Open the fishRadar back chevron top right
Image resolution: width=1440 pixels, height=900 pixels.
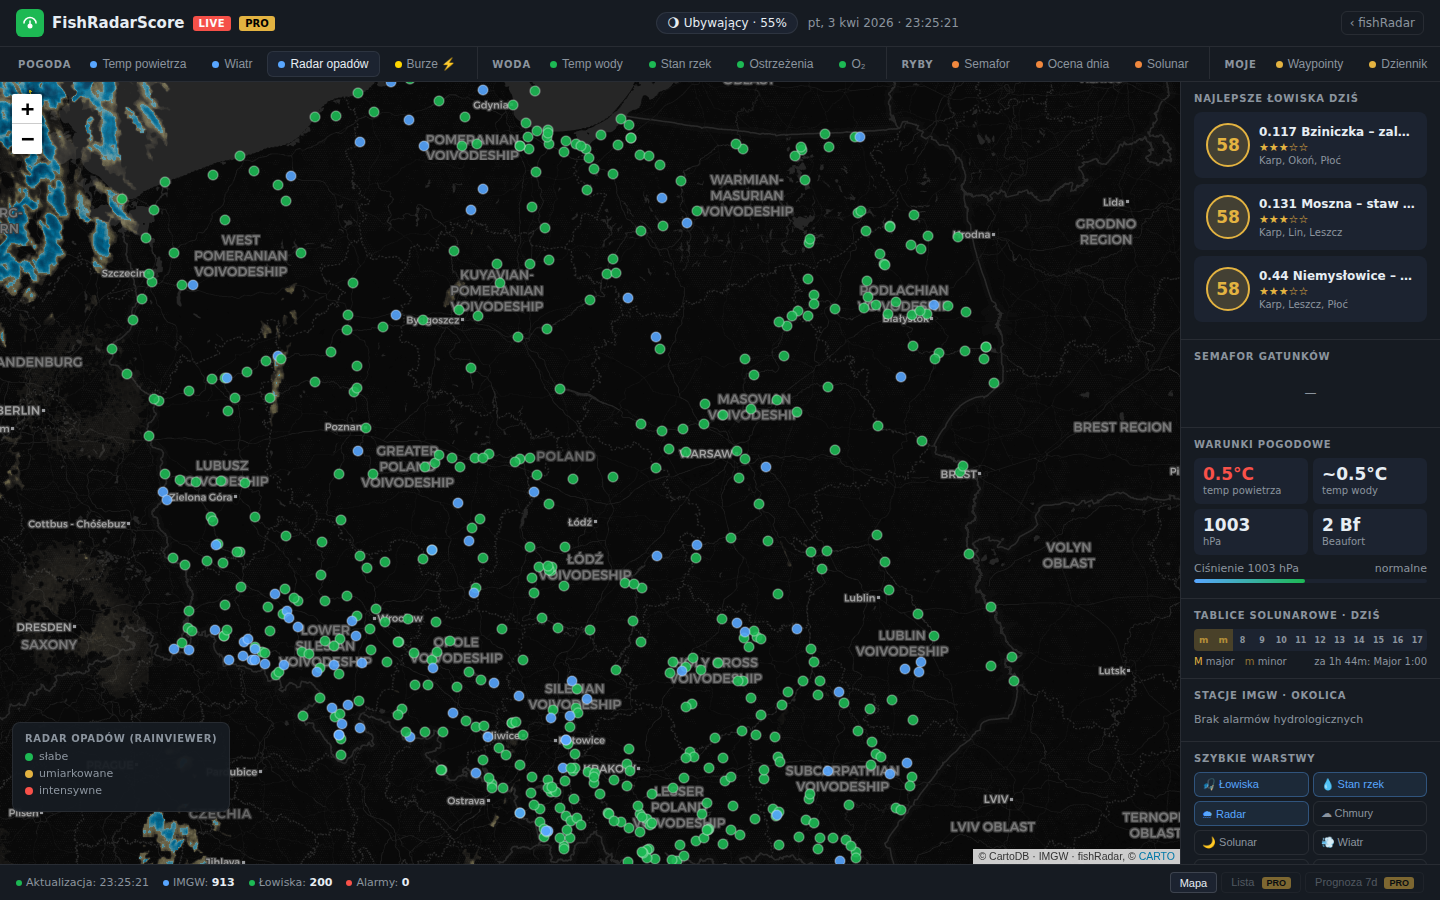click(x=1381, y=22)
